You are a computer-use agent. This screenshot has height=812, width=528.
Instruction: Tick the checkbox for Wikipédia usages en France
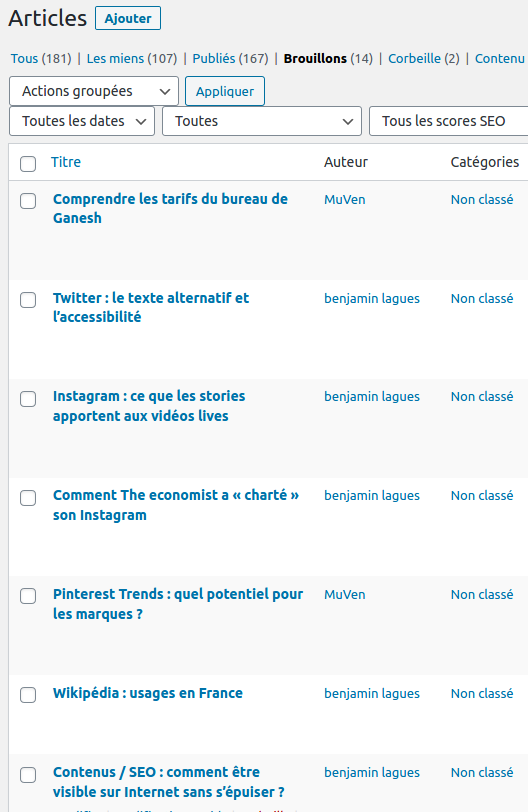pos(28,694)
